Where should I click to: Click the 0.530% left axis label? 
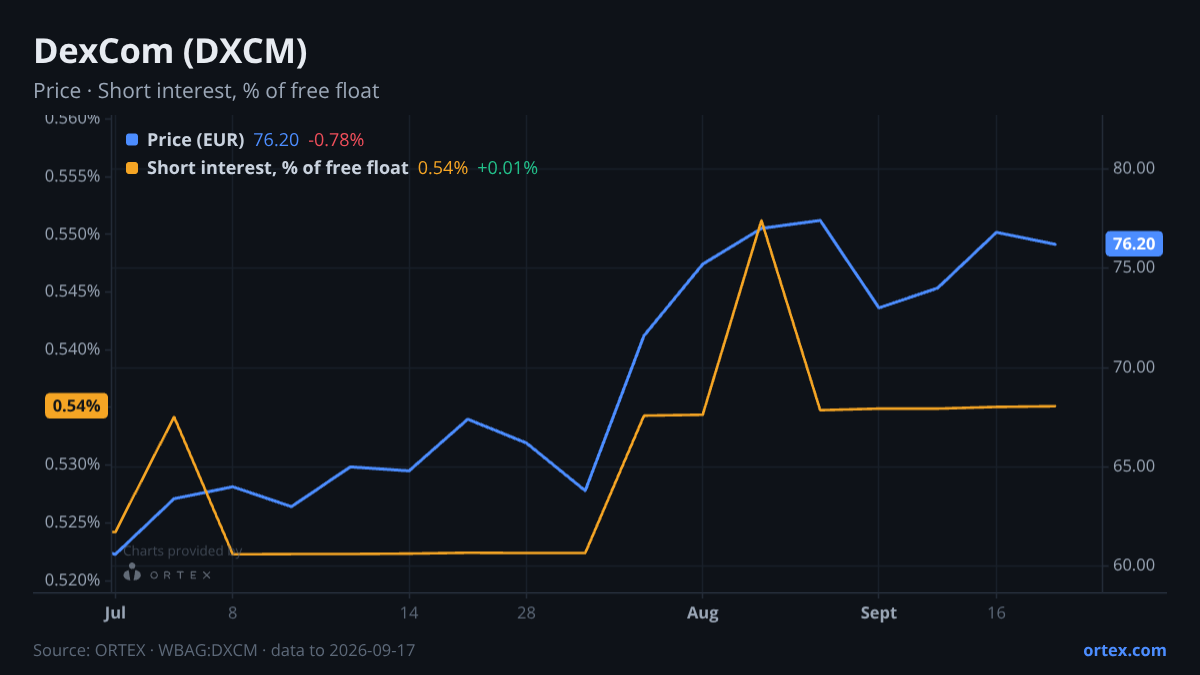click(72, 465)
